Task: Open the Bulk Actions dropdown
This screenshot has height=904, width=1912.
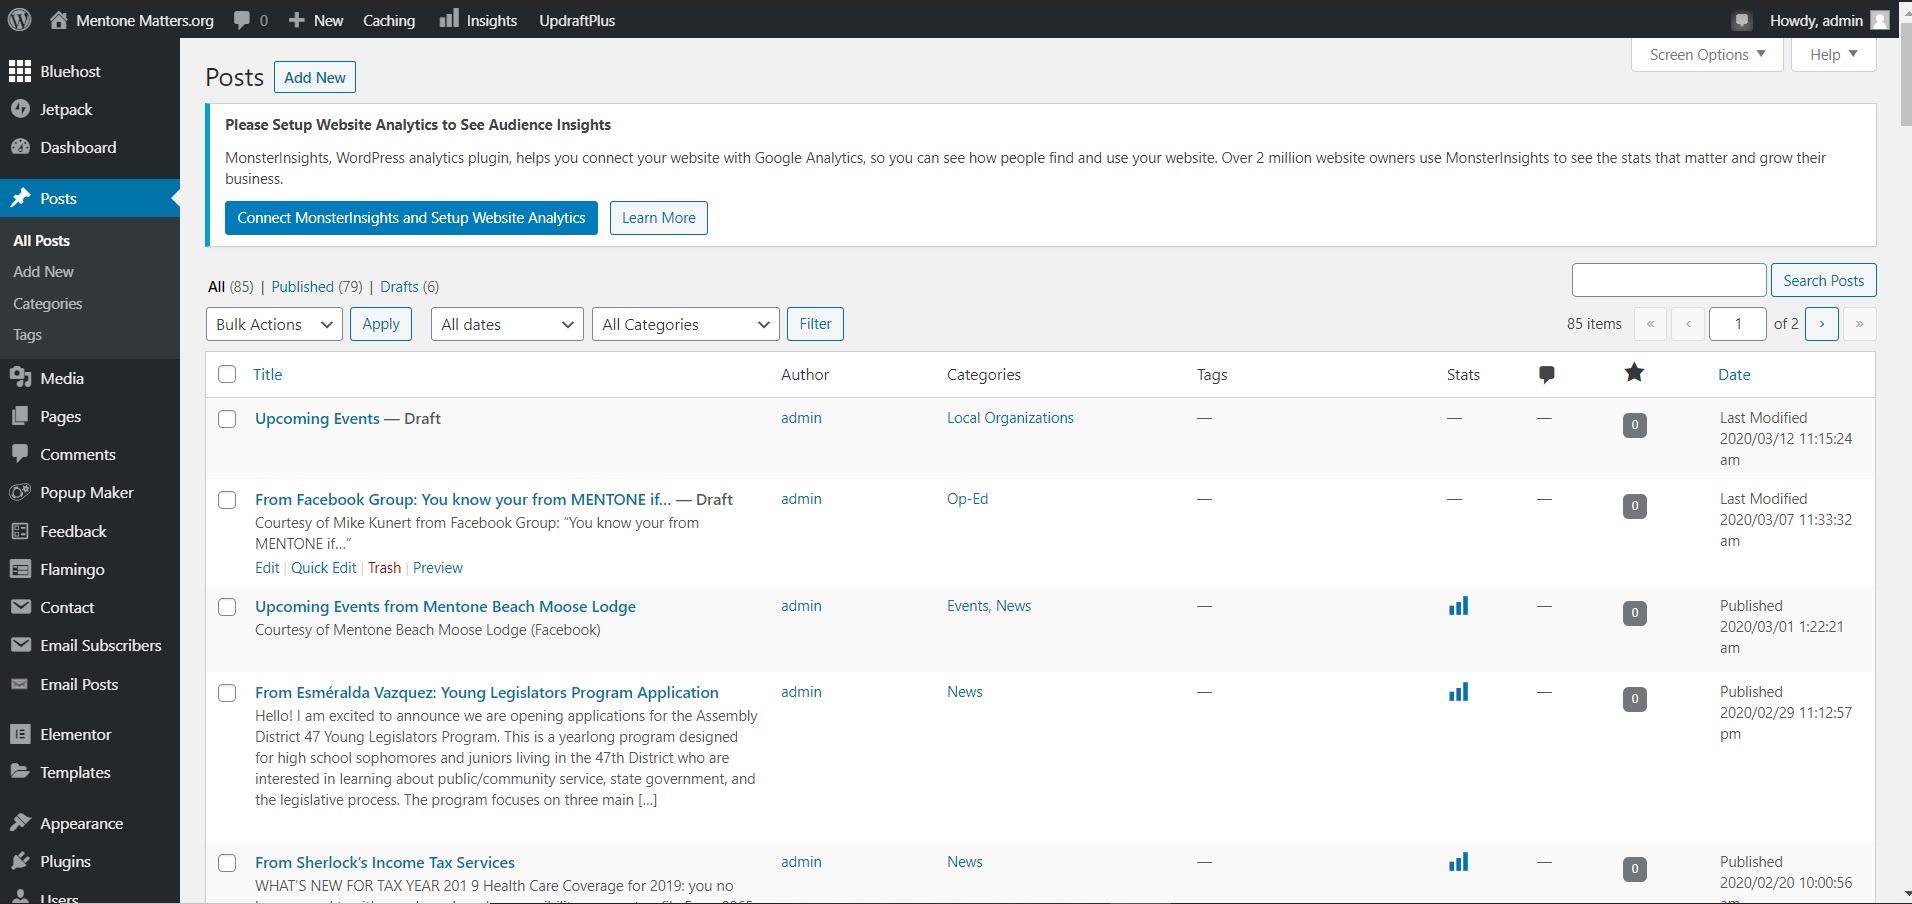Action: tap(274, 324)
